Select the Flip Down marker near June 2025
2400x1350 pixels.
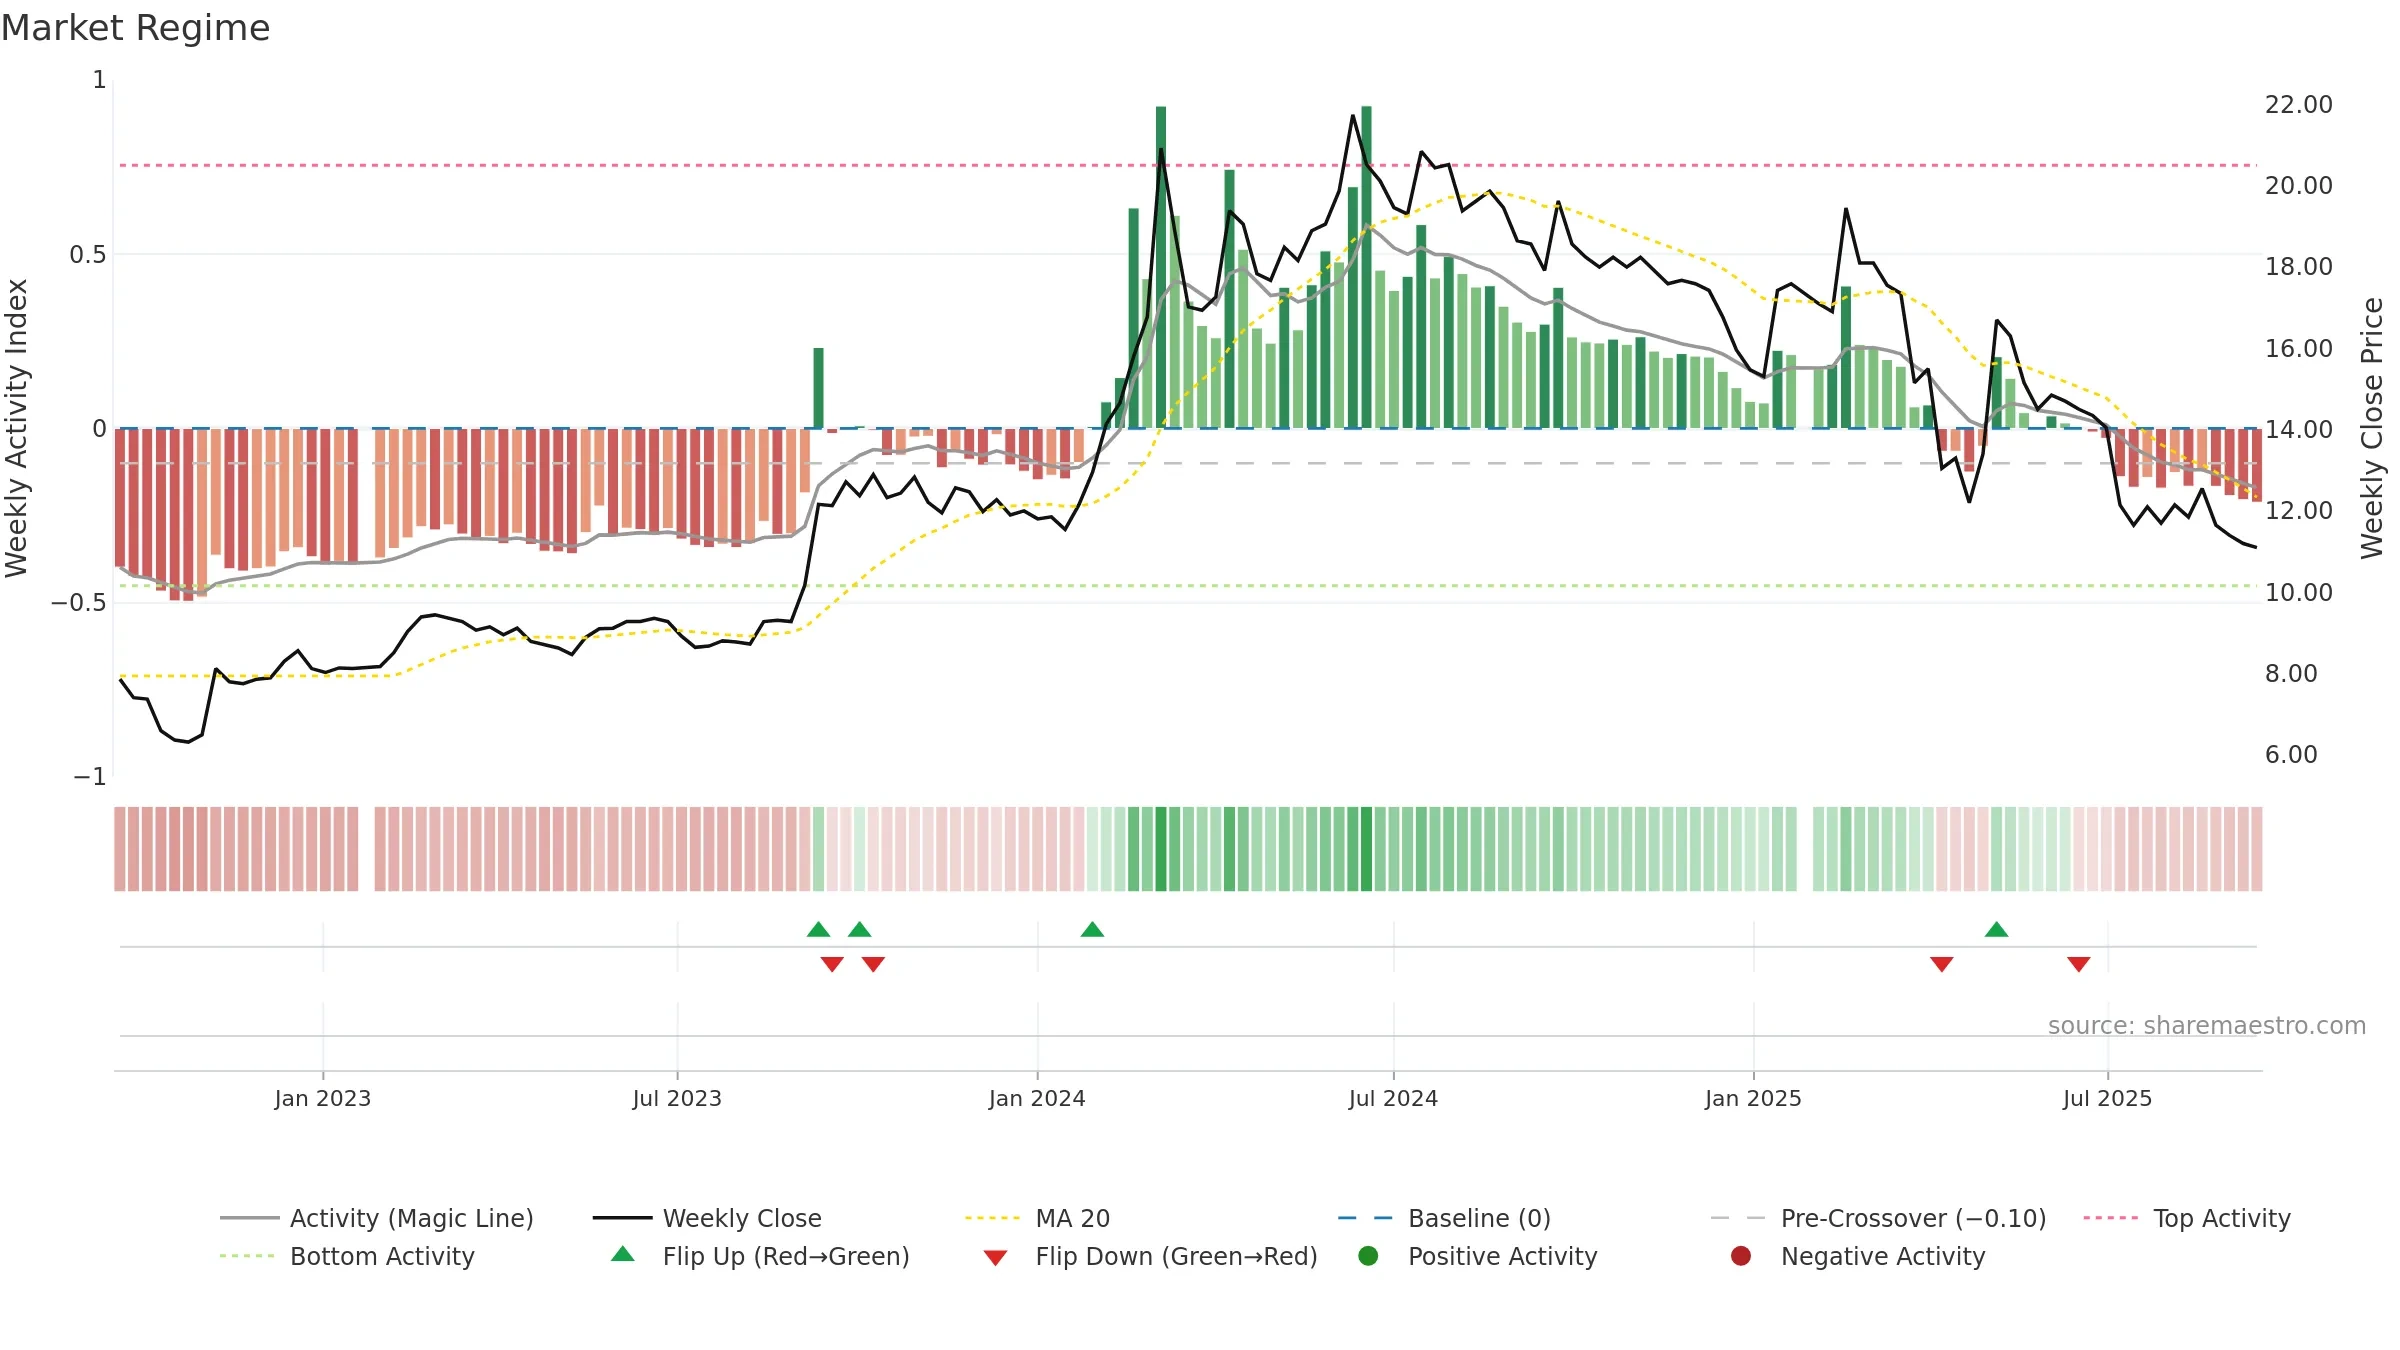click(x=2079, y=964)
